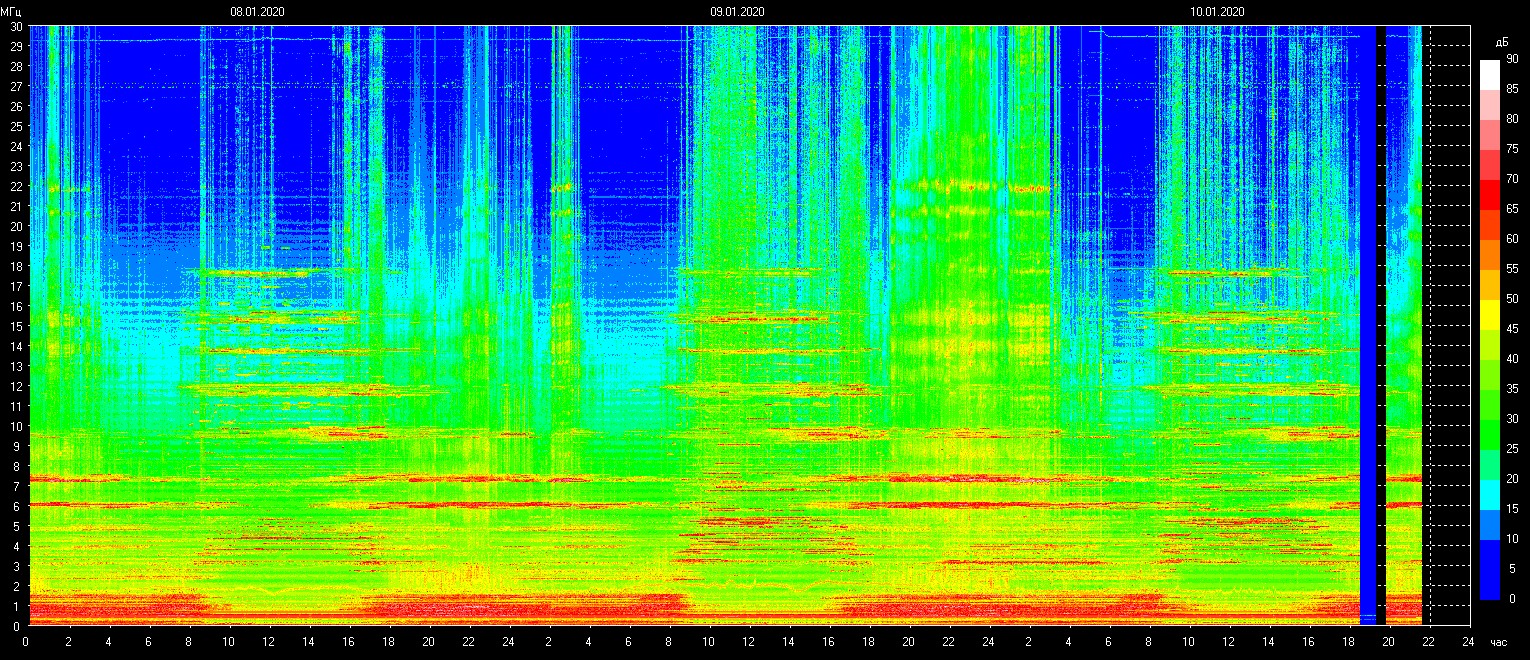Click the black data gap column in spectrogram
This screenshot has height=660, width=1530.
(1381, 320)
